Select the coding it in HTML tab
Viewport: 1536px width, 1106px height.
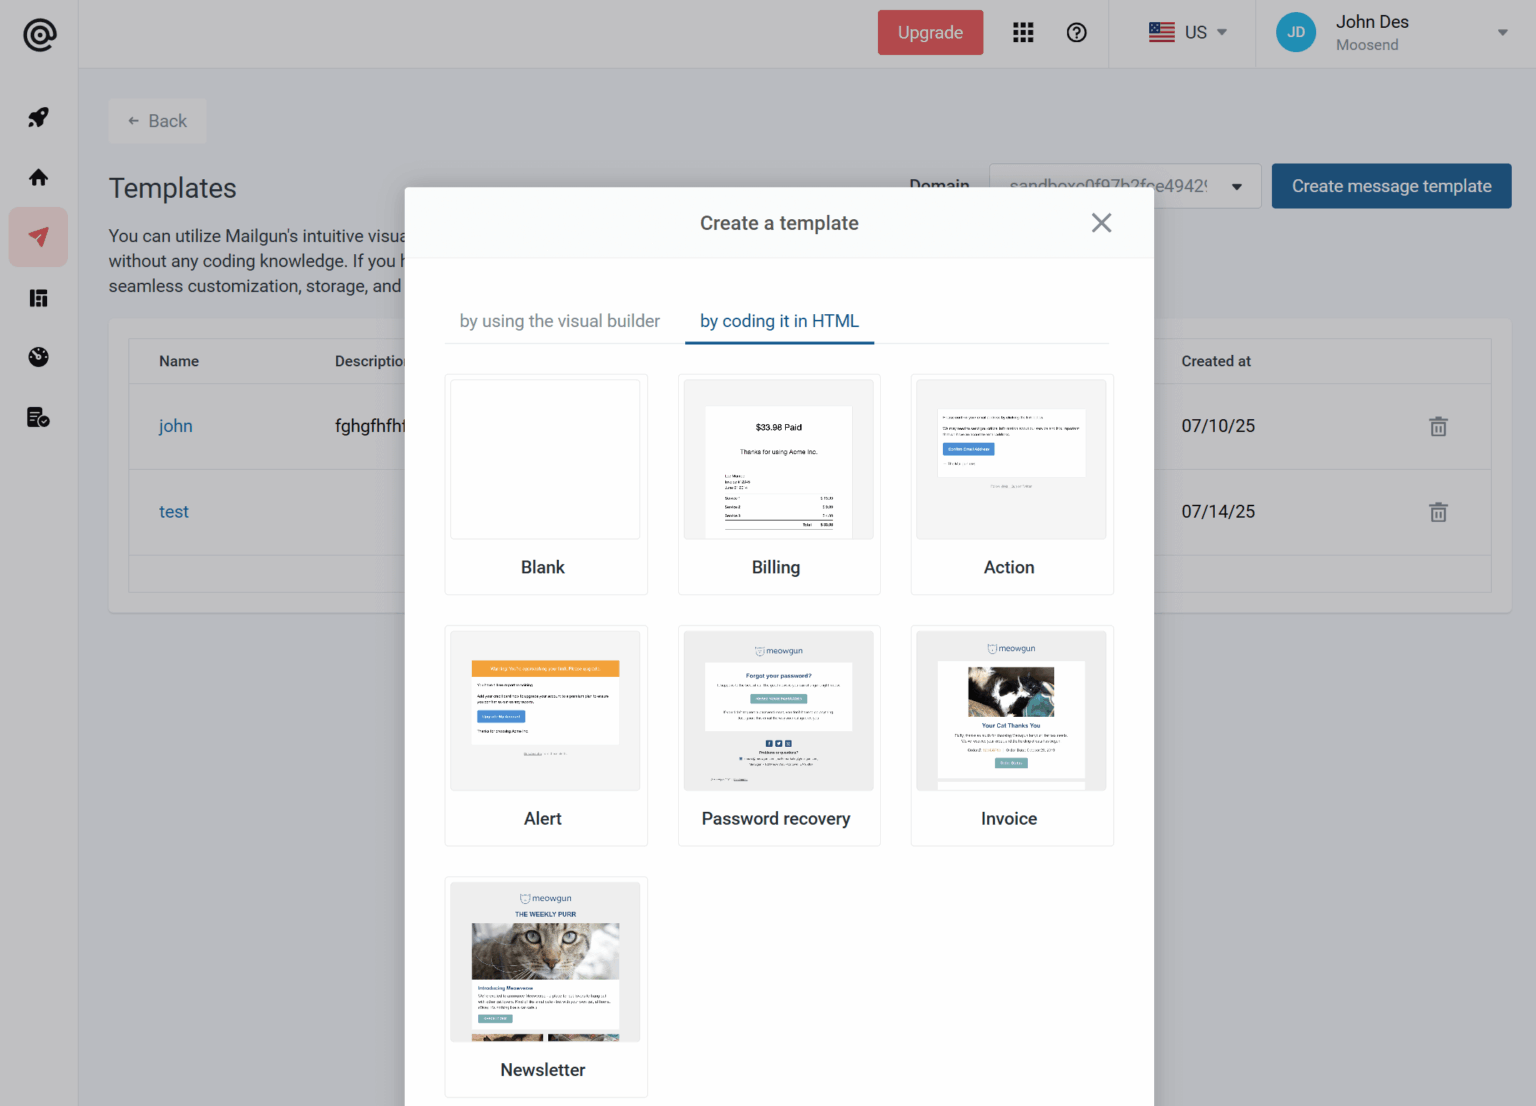click(779, 321)
